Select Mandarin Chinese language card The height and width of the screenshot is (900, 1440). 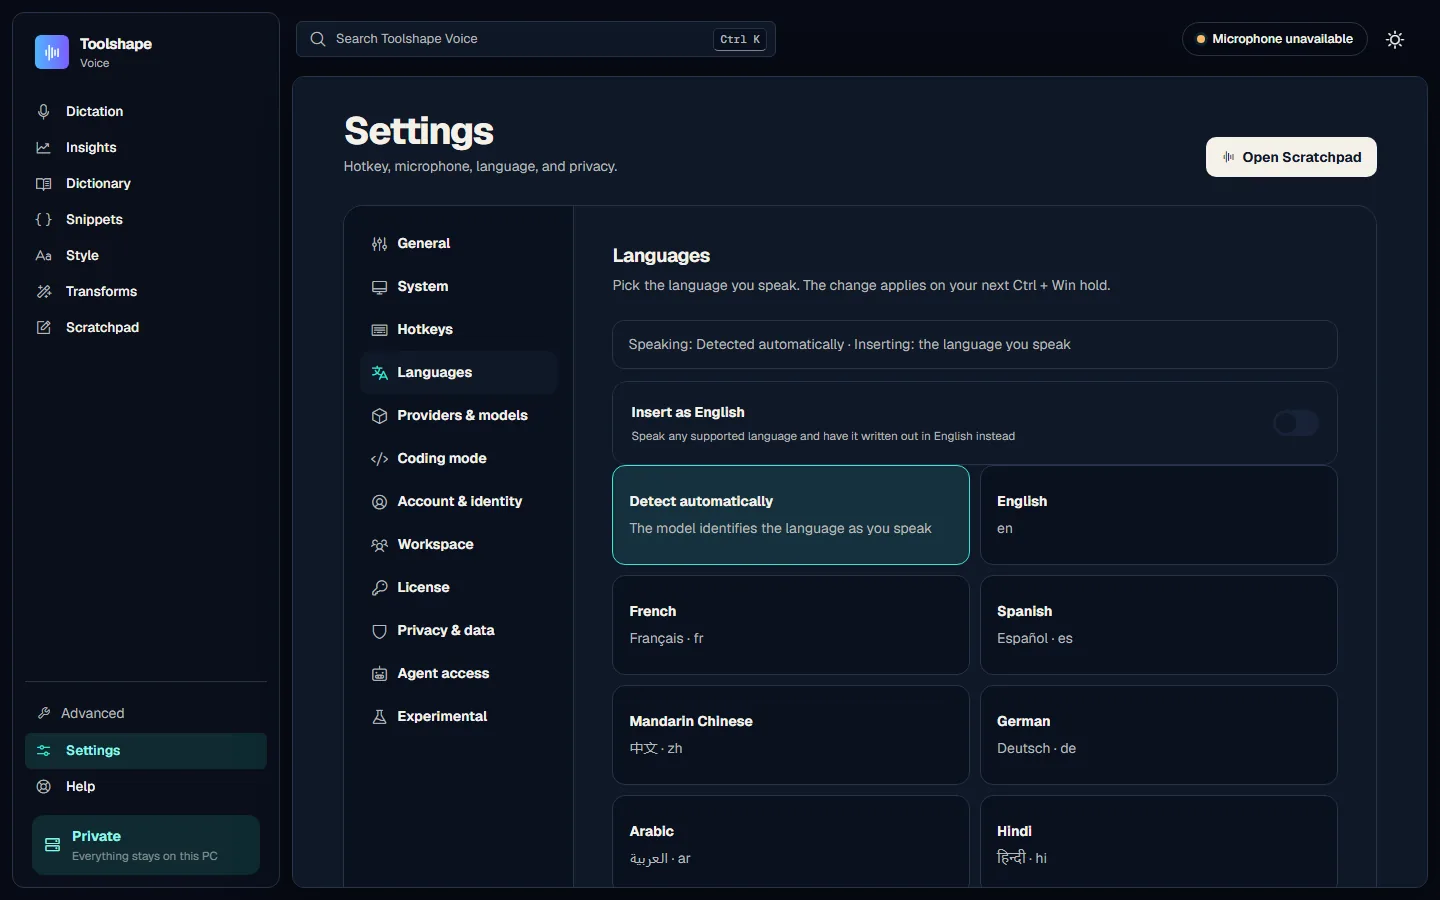[x=790, y=735]
